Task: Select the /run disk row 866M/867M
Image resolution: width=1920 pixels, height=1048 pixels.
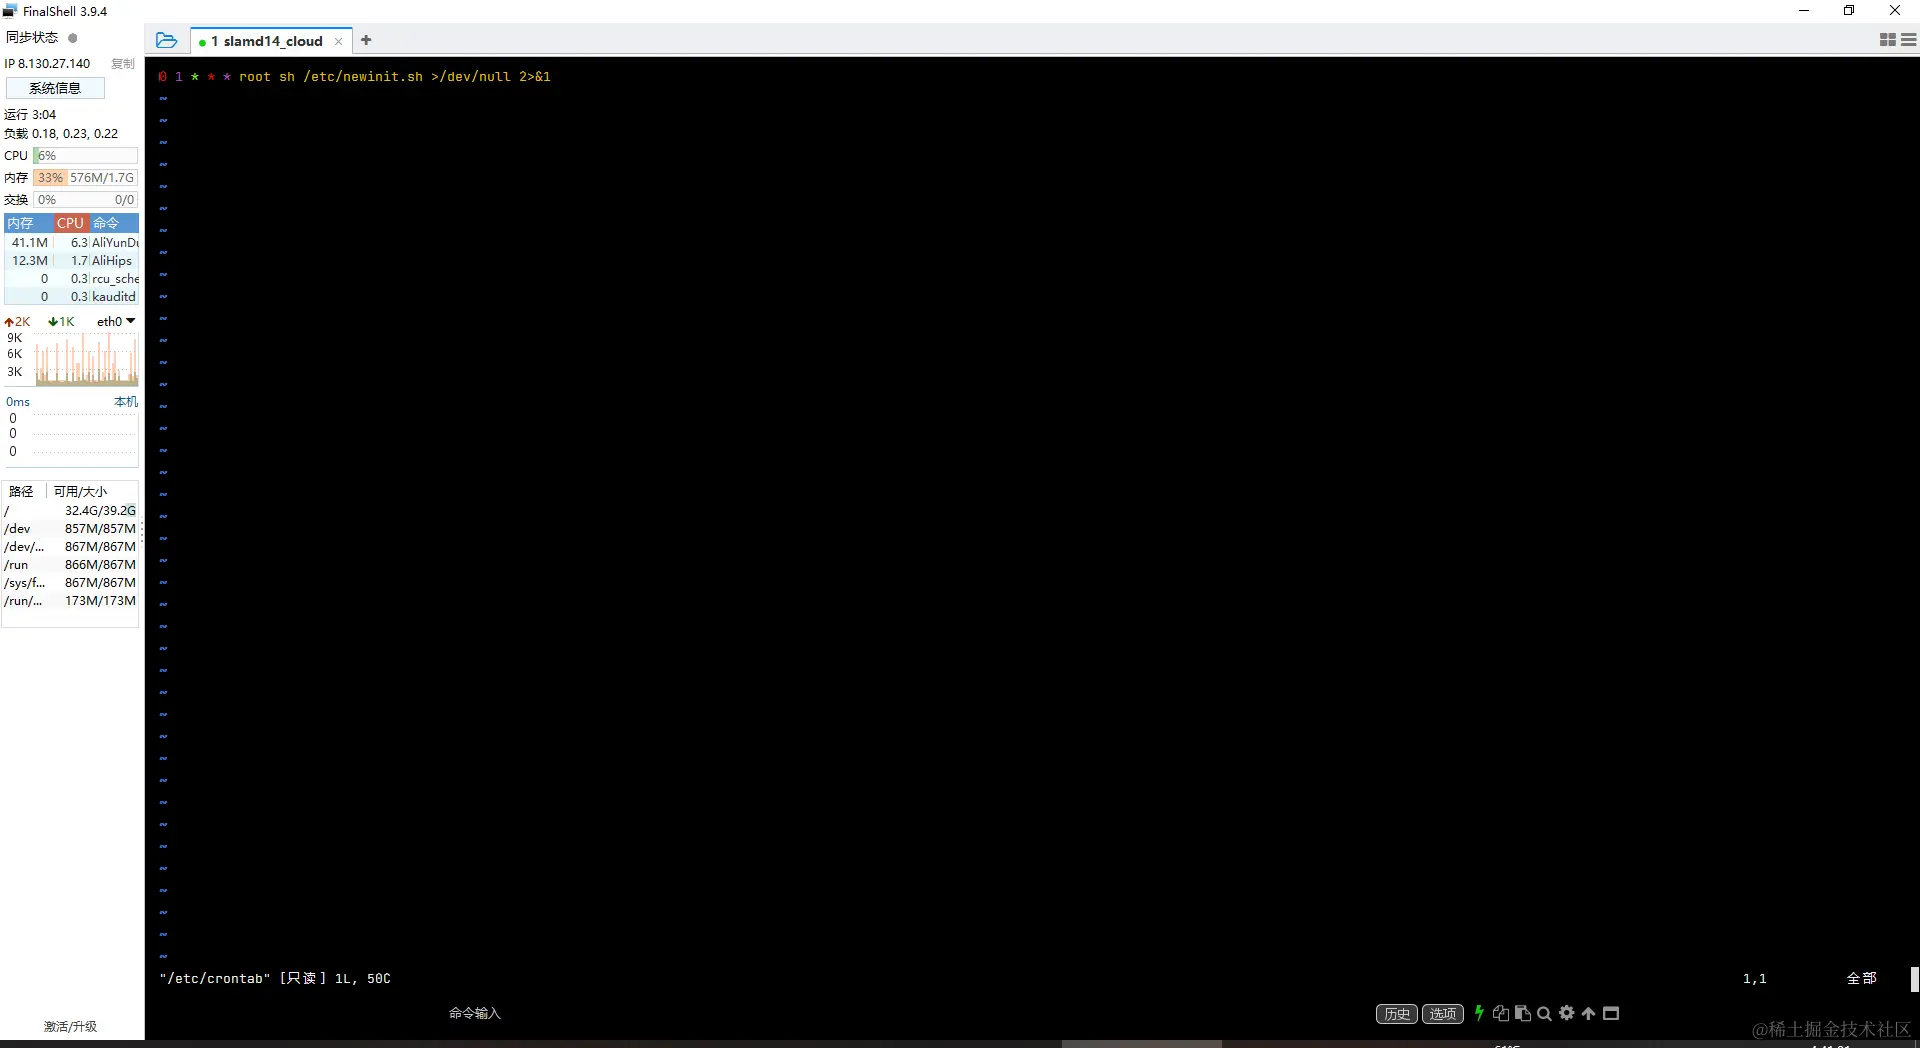Action: [70, 564]
